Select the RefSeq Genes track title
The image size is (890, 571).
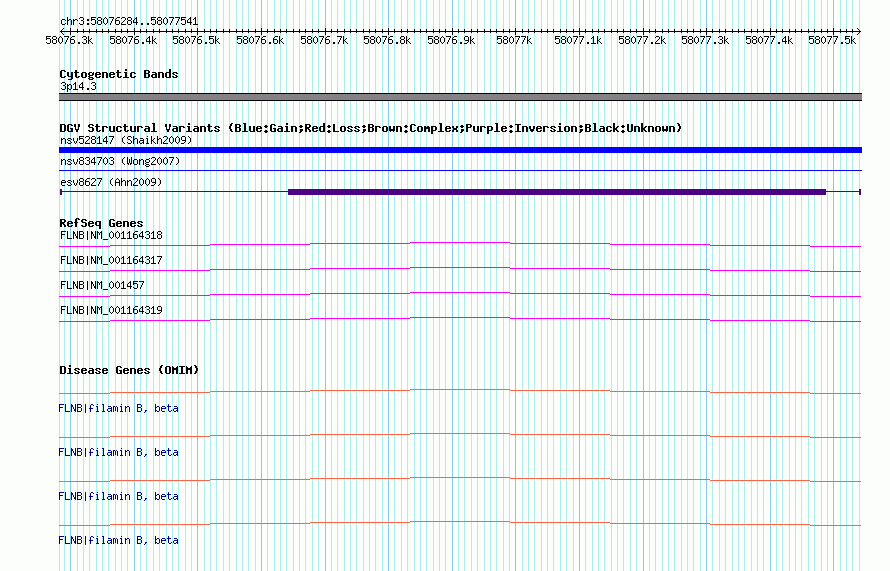pyautogui.click(x=101, y=223)
